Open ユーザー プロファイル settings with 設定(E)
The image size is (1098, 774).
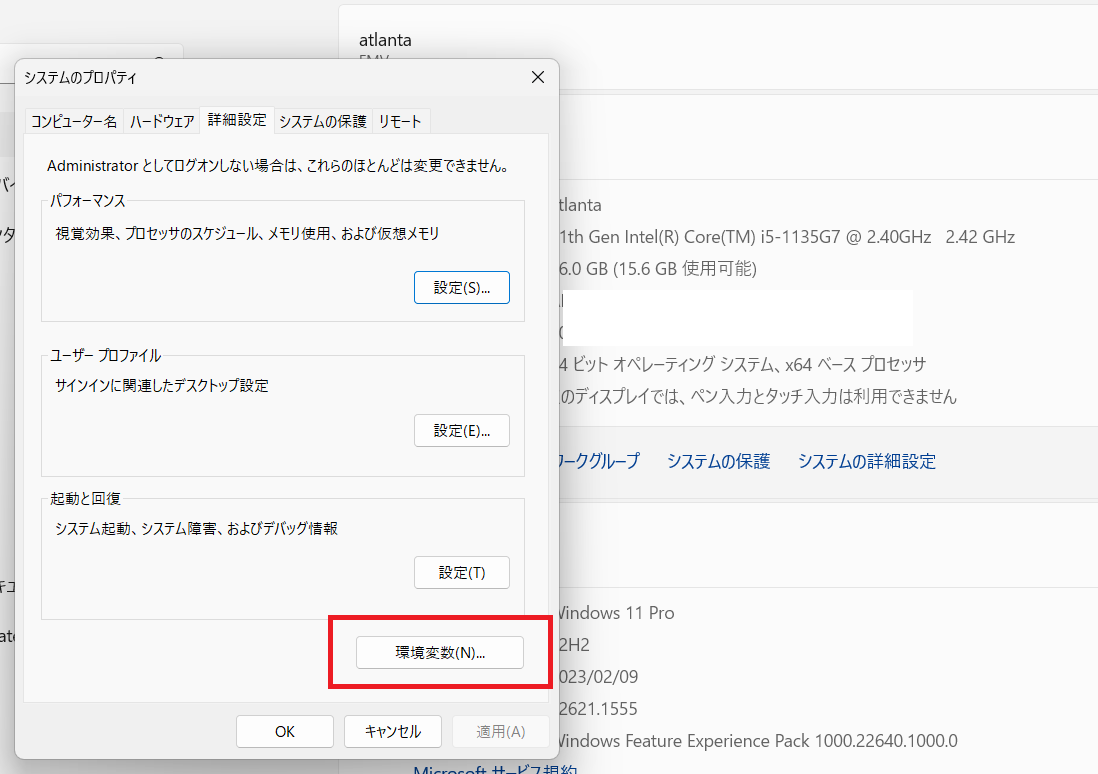point(461,430)
